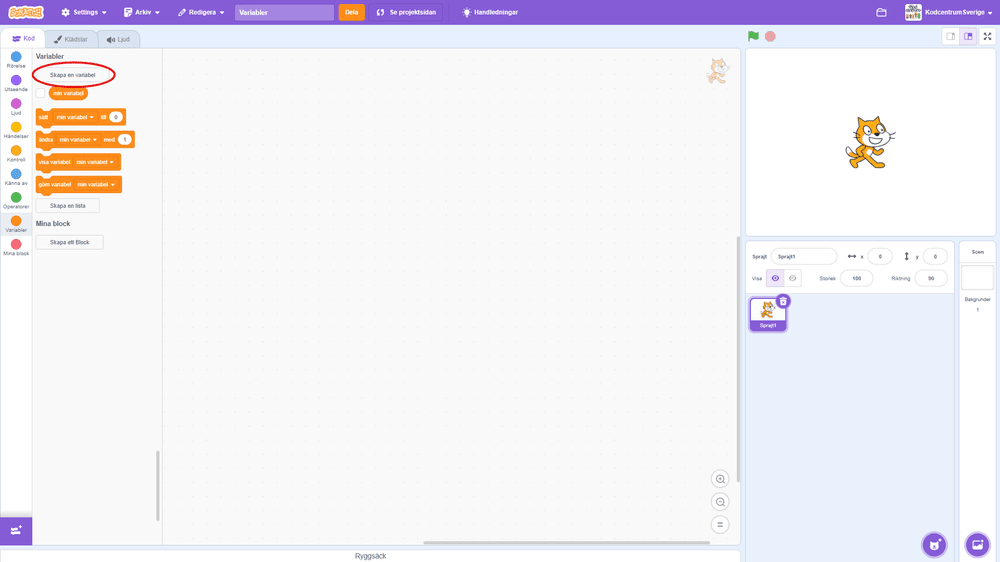Open variable dropdown in göm variabel block

pos(96,185)
